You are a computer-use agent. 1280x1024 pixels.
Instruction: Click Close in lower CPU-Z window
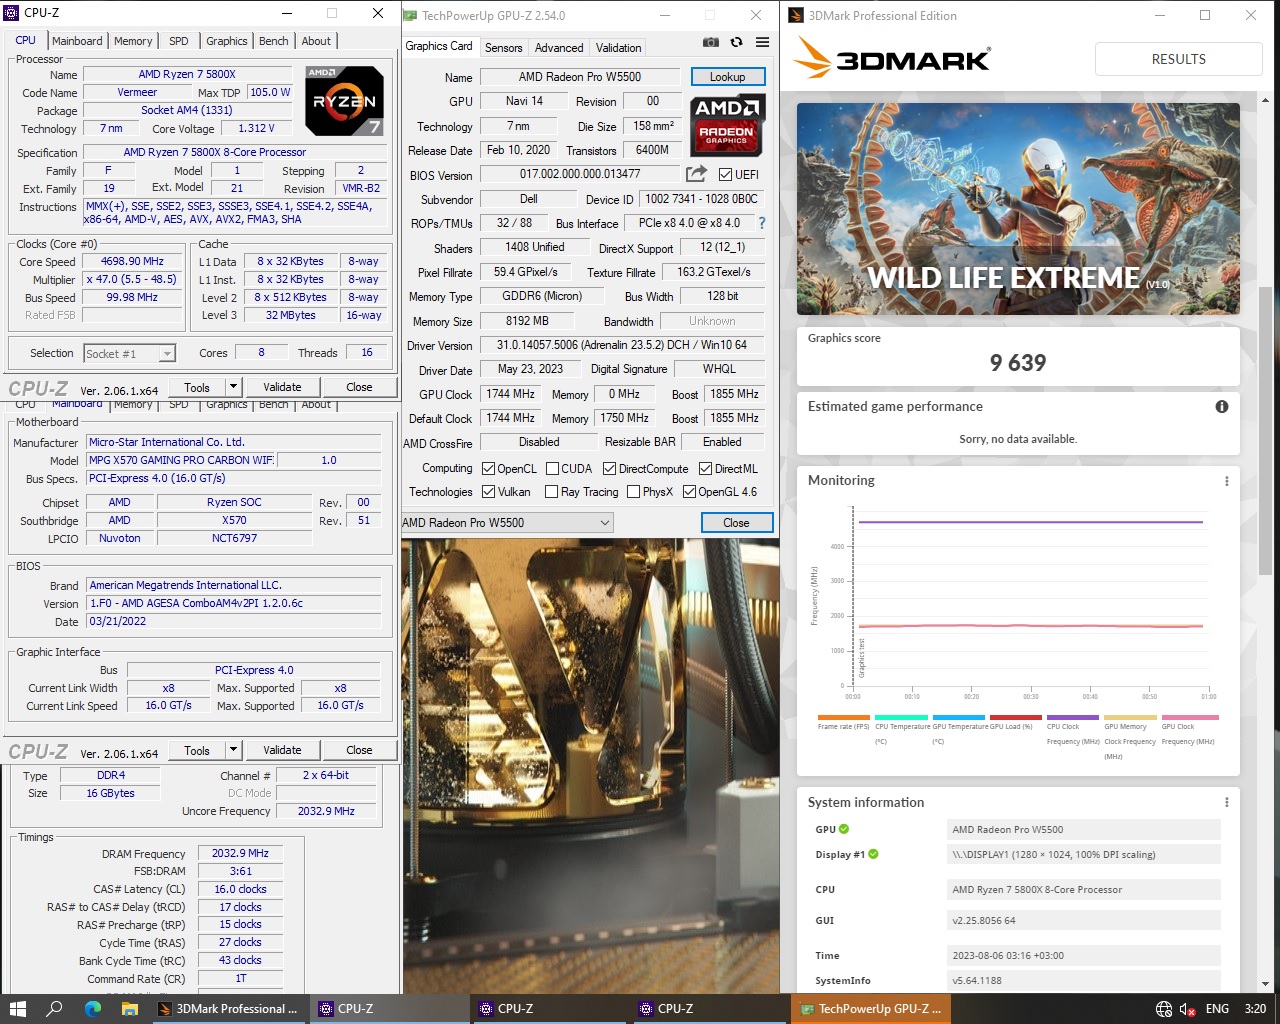click(359, 750)
